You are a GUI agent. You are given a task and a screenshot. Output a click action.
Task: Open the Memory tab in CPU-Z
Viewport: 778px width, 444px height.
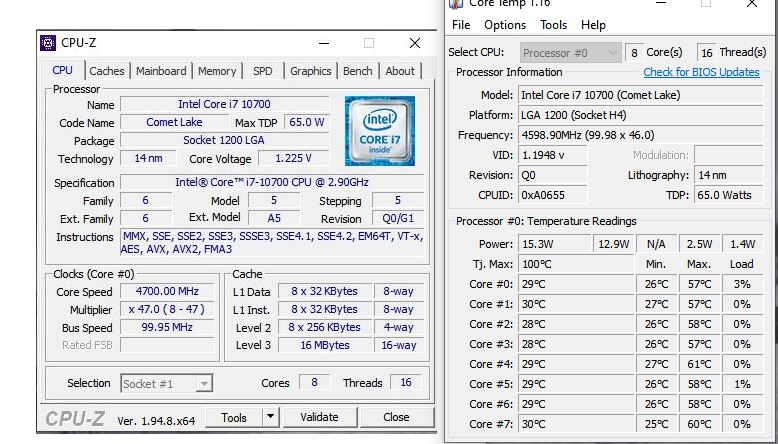(217, 71)
